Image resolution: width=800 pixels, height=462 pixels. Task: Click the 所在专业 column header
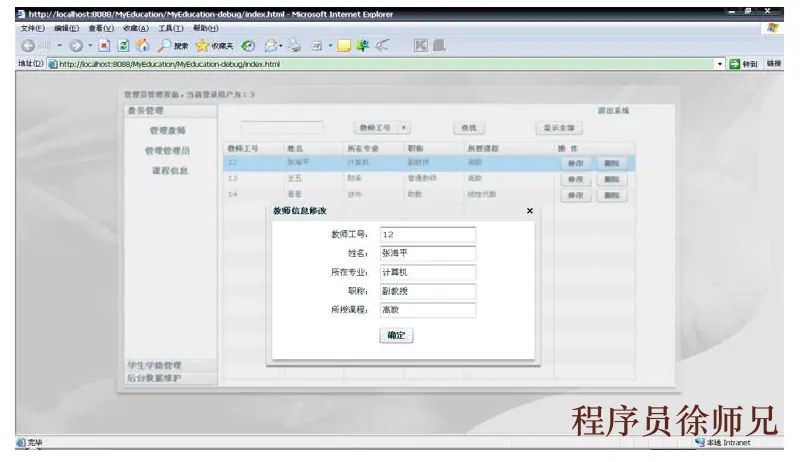[x=373, y=148]
